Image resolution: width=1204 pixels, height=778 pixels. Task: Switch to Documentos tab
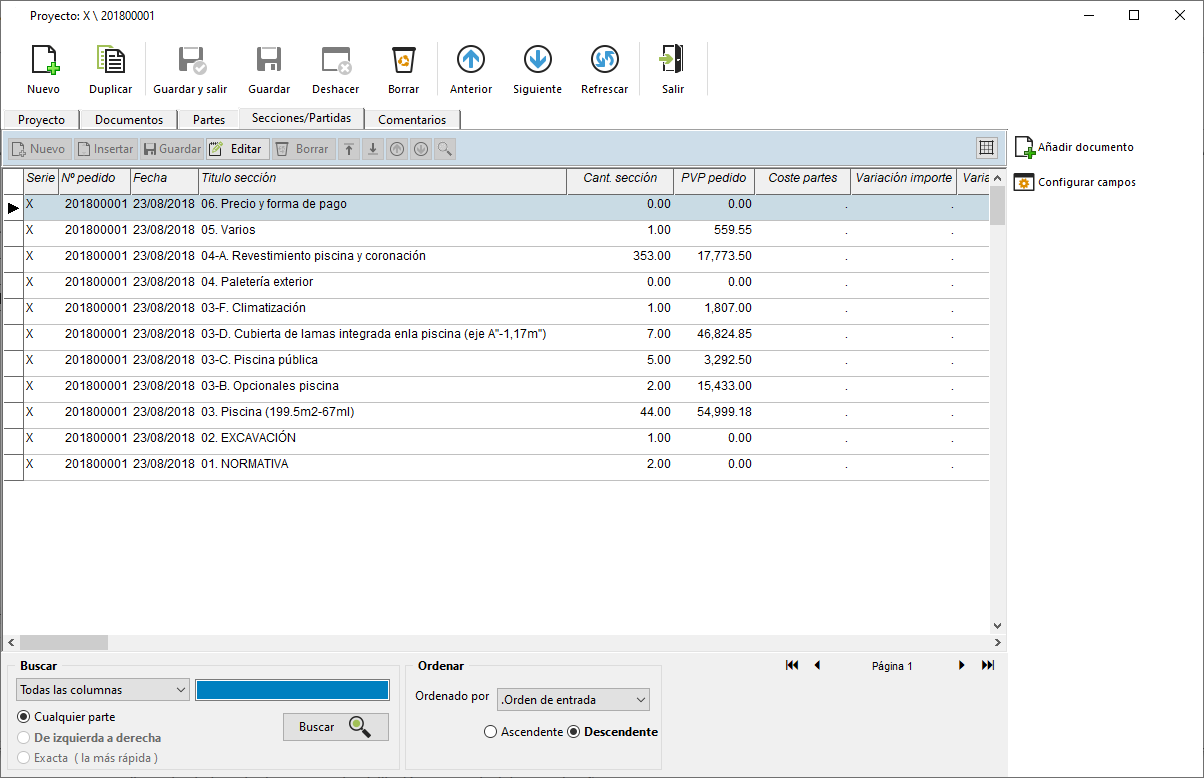pyautogui.click(x=129, y=119)
